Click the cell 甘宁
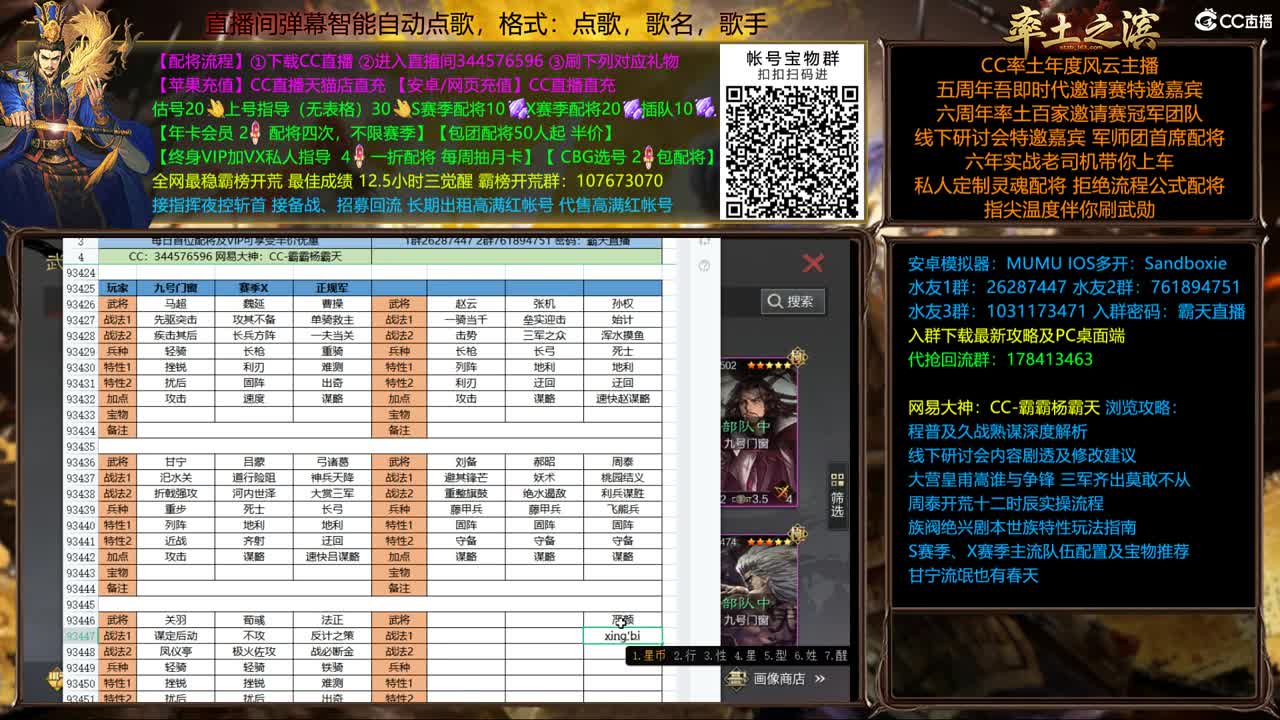Viewport: 1280px width, 720px height. pyautogui.click(x=175, y=462)
